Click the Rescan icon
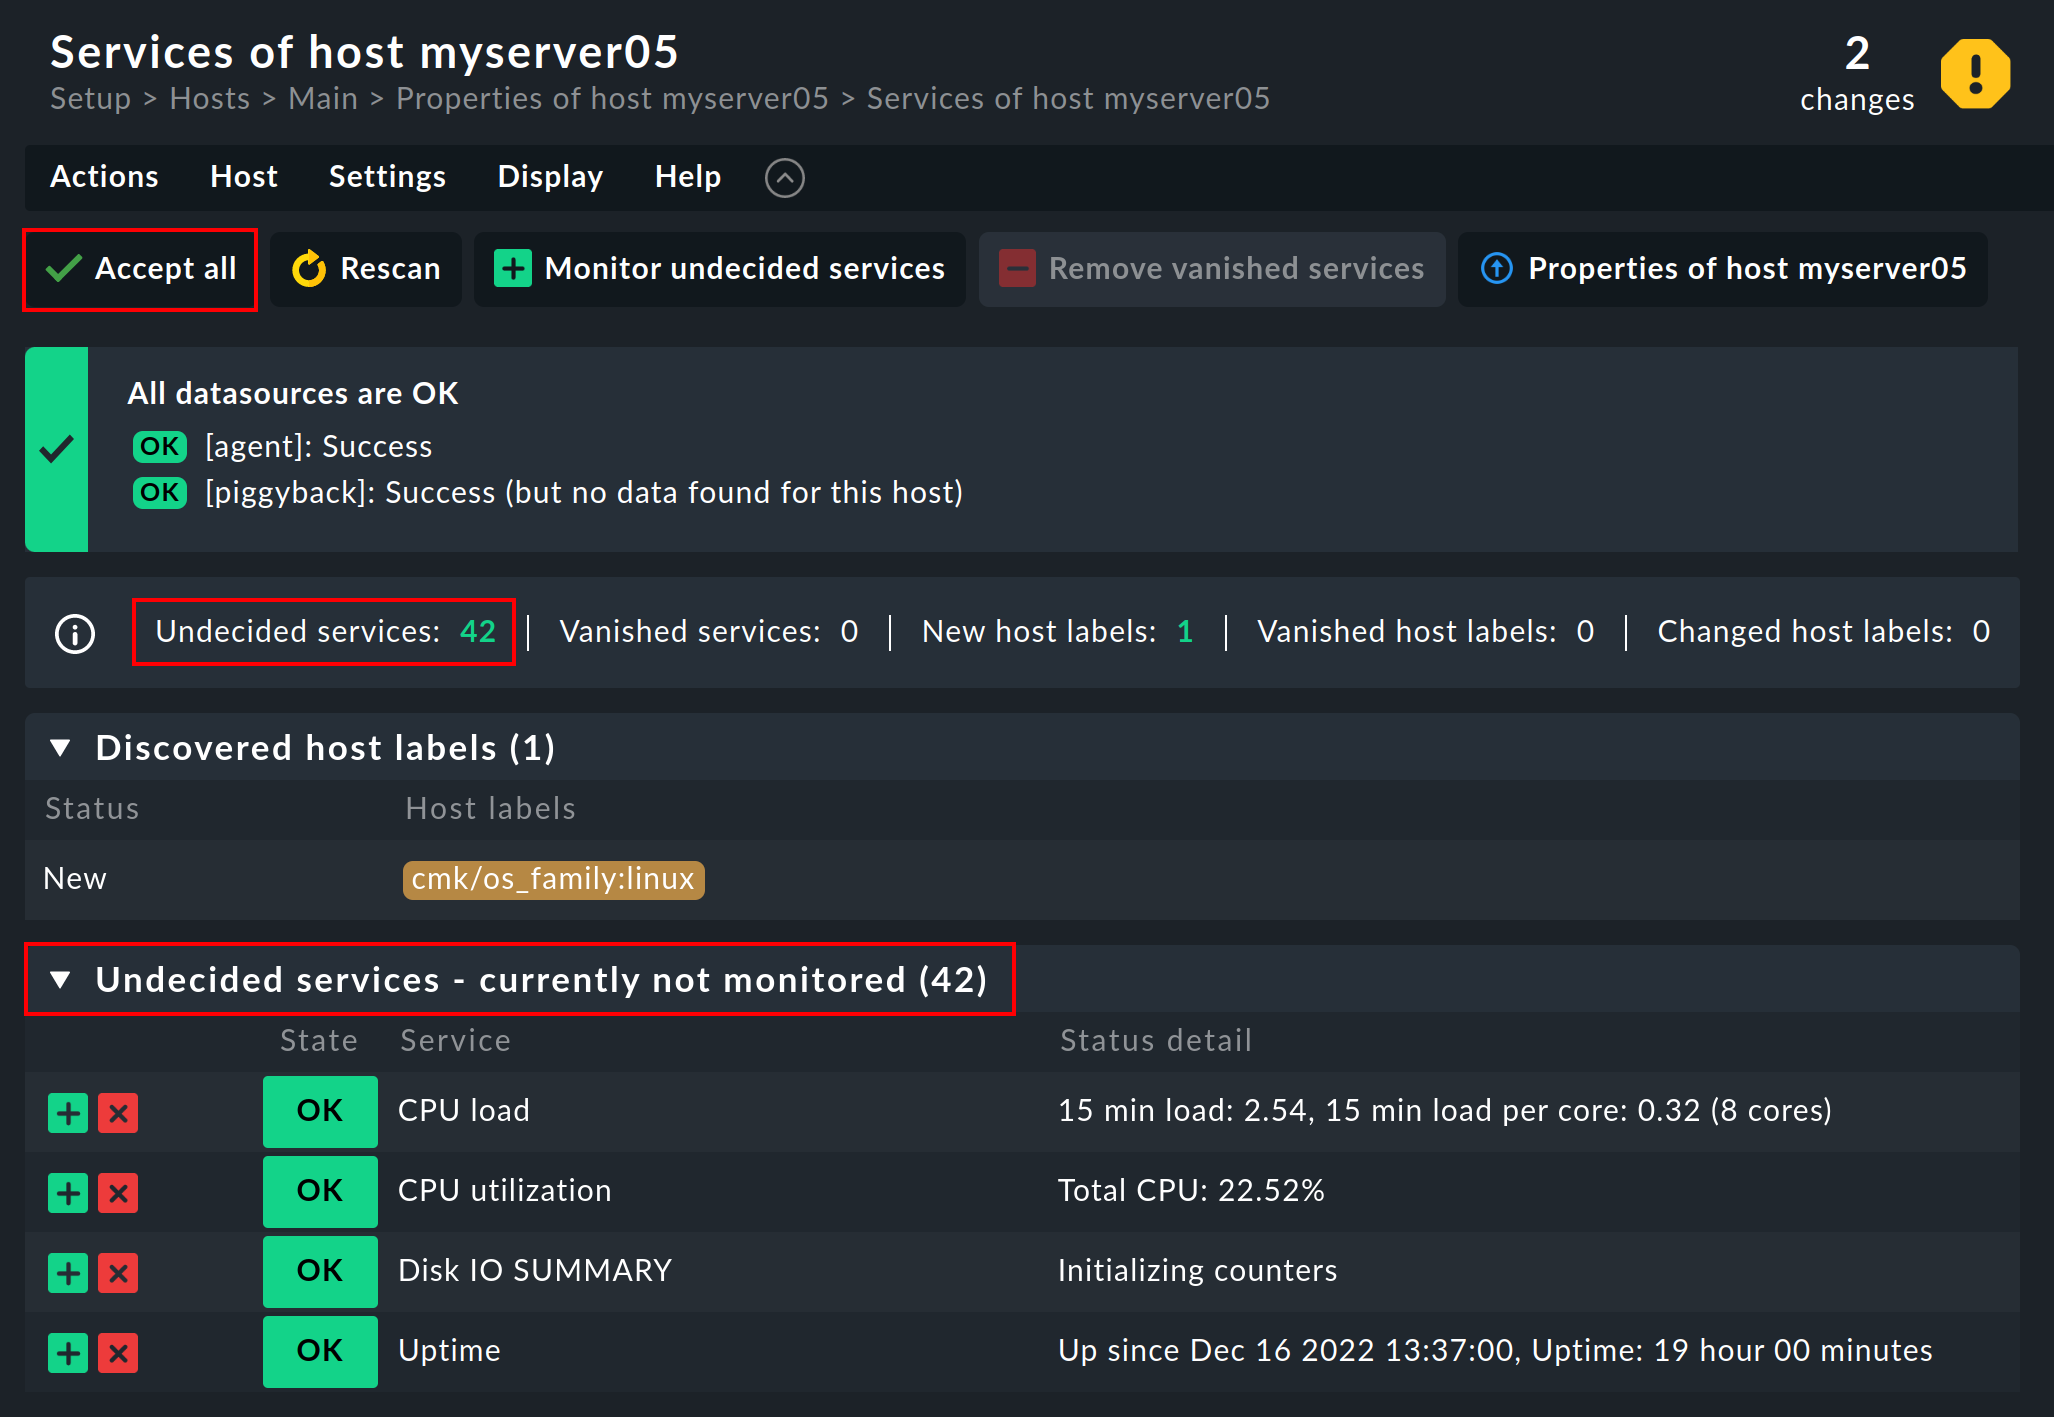2054x1417 pixels. (307, 269)
